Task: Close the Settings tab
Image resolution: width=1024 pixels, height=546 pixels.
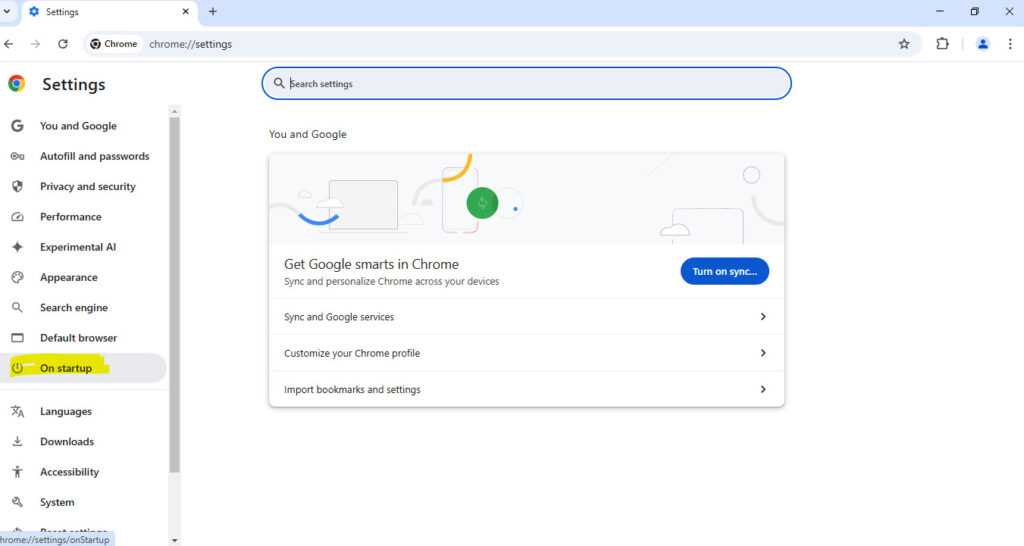Action: point(185,11)
